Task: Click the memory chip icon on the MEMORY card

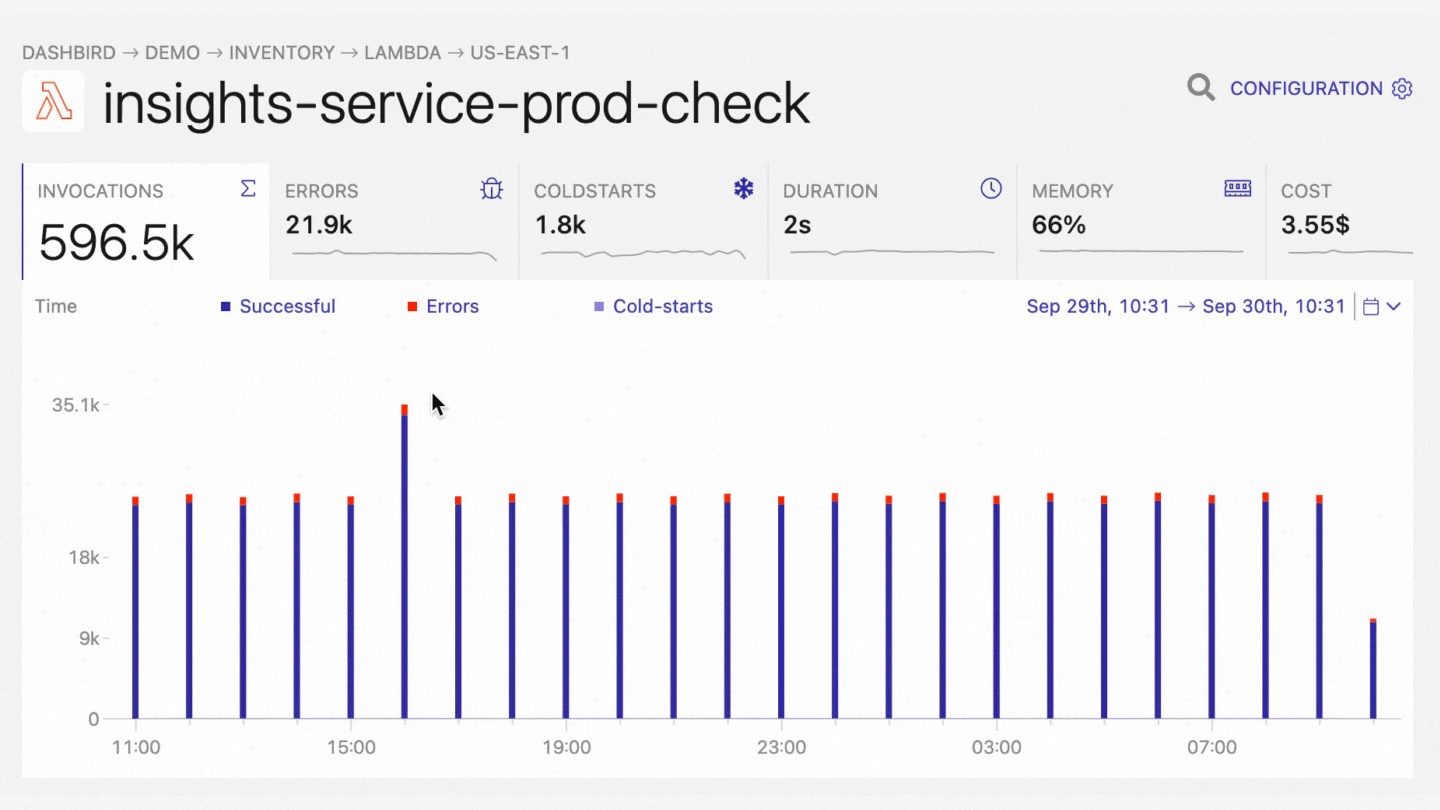Action: [x=1238, y=188]
